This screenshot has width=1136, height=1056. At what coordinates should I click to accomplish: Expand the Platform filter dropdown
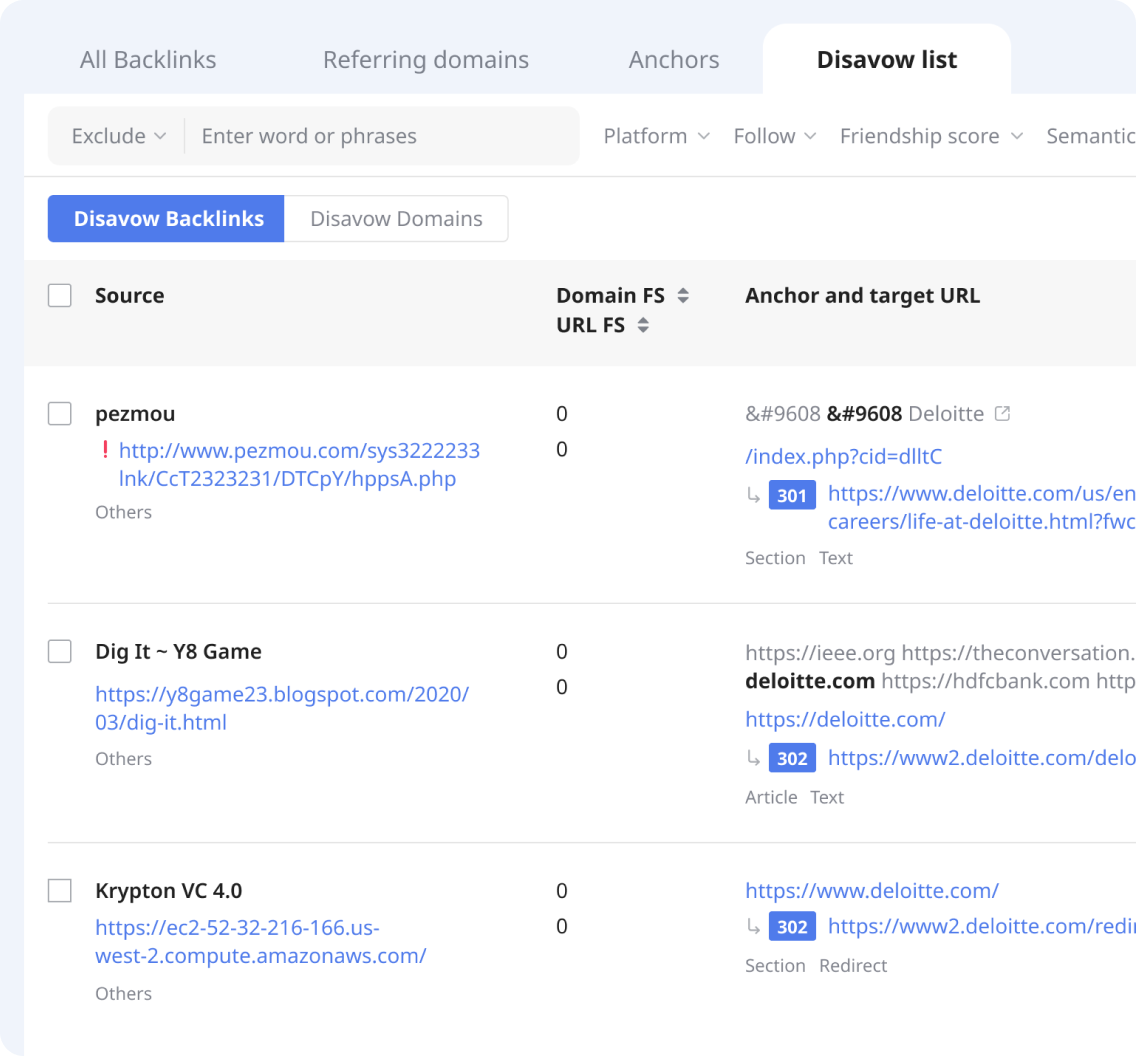pos(656,136)
